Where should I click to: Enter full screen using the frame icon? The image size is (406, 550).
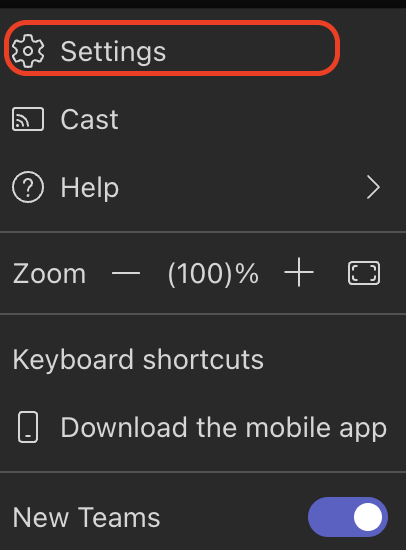pyautogui.click(x=364, y=273)
